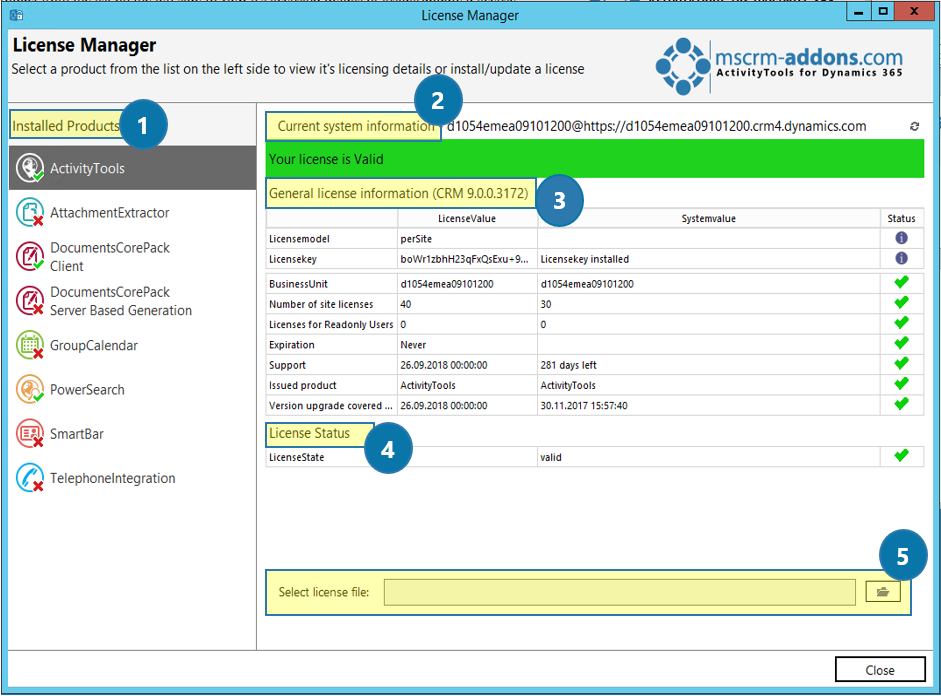Select AttachmentExtractor in the product list

133,212
